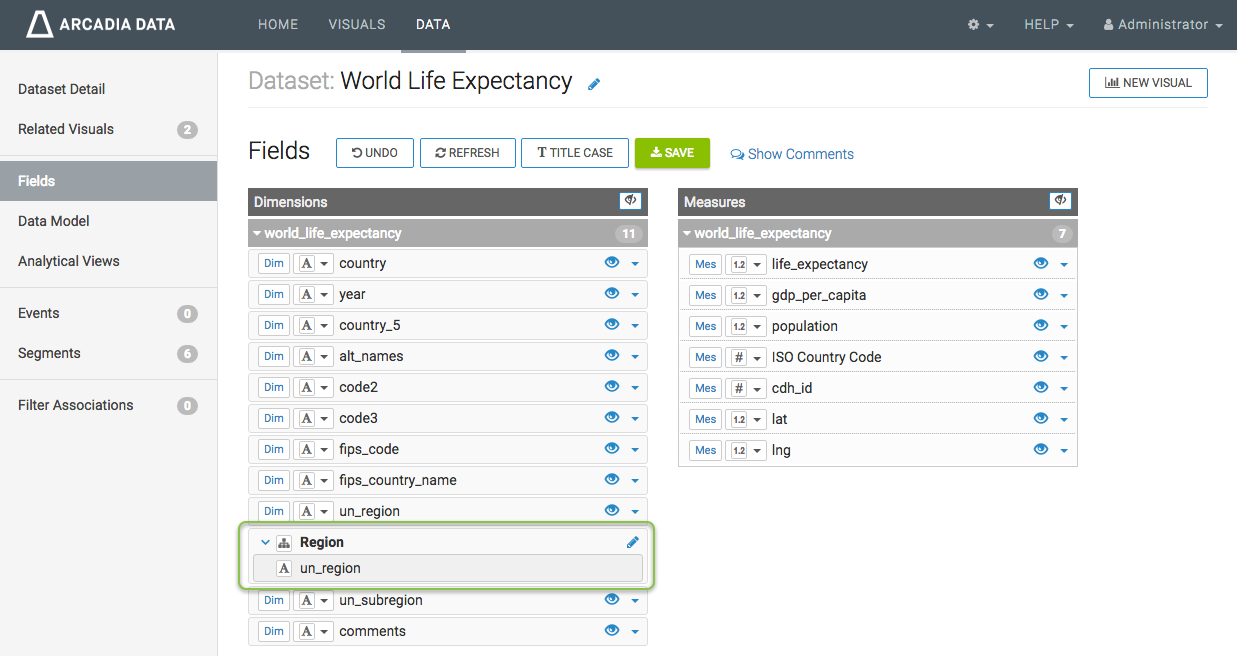
Task: Click the pencil icon beside dataset title
Action: (x=594, y=84)
